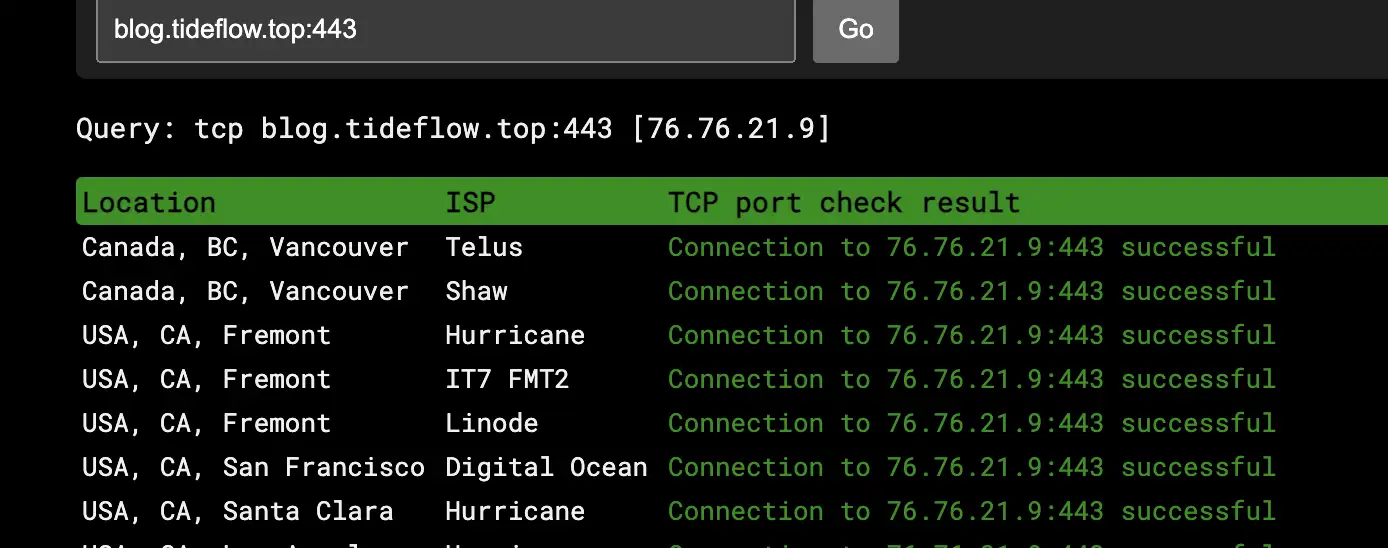1388x548 pixels.
Task: Click the Vancouver location in the Shaw row
Action: click(x=245, y=291)
